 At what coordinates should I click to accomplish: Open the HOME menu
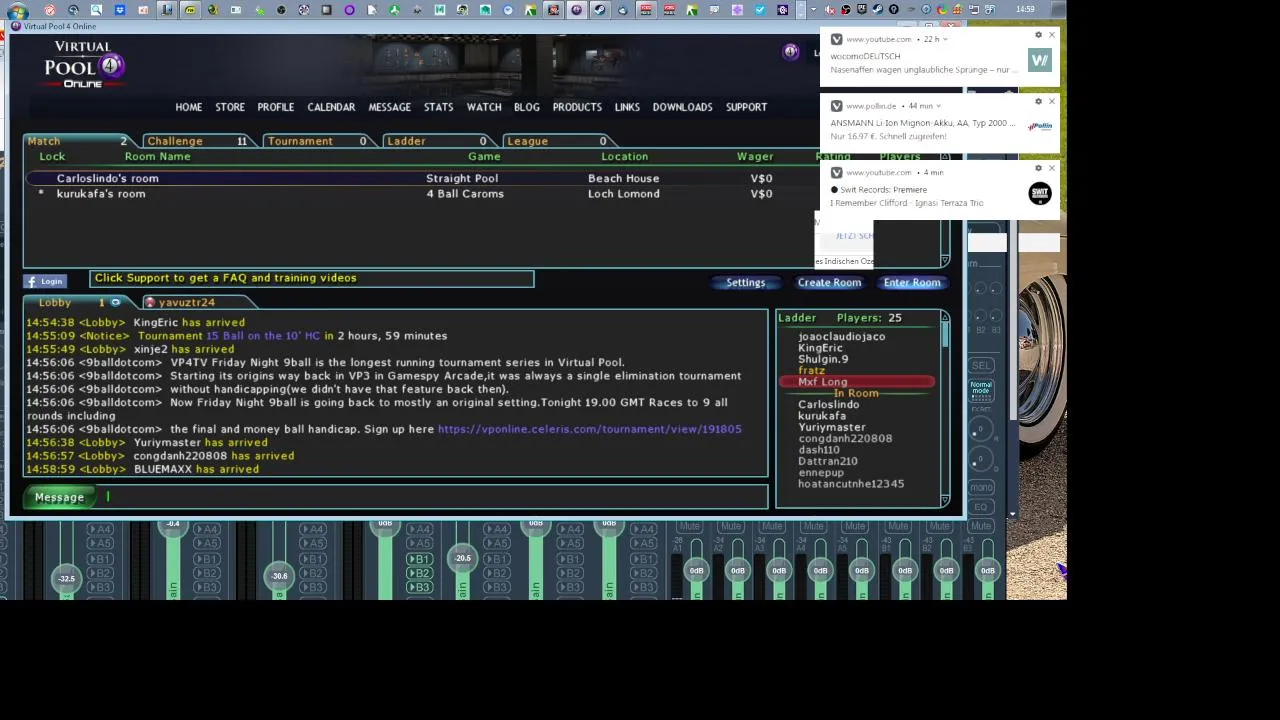click(189, 107)
